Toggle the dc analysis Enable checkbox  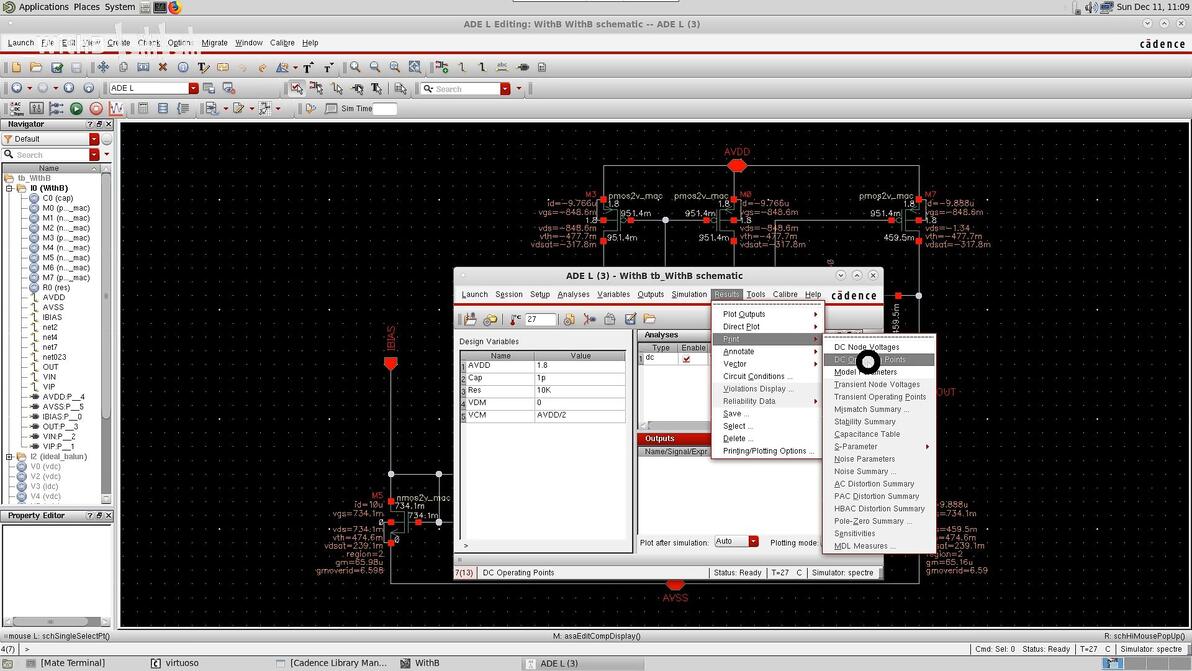coord(686,358)
